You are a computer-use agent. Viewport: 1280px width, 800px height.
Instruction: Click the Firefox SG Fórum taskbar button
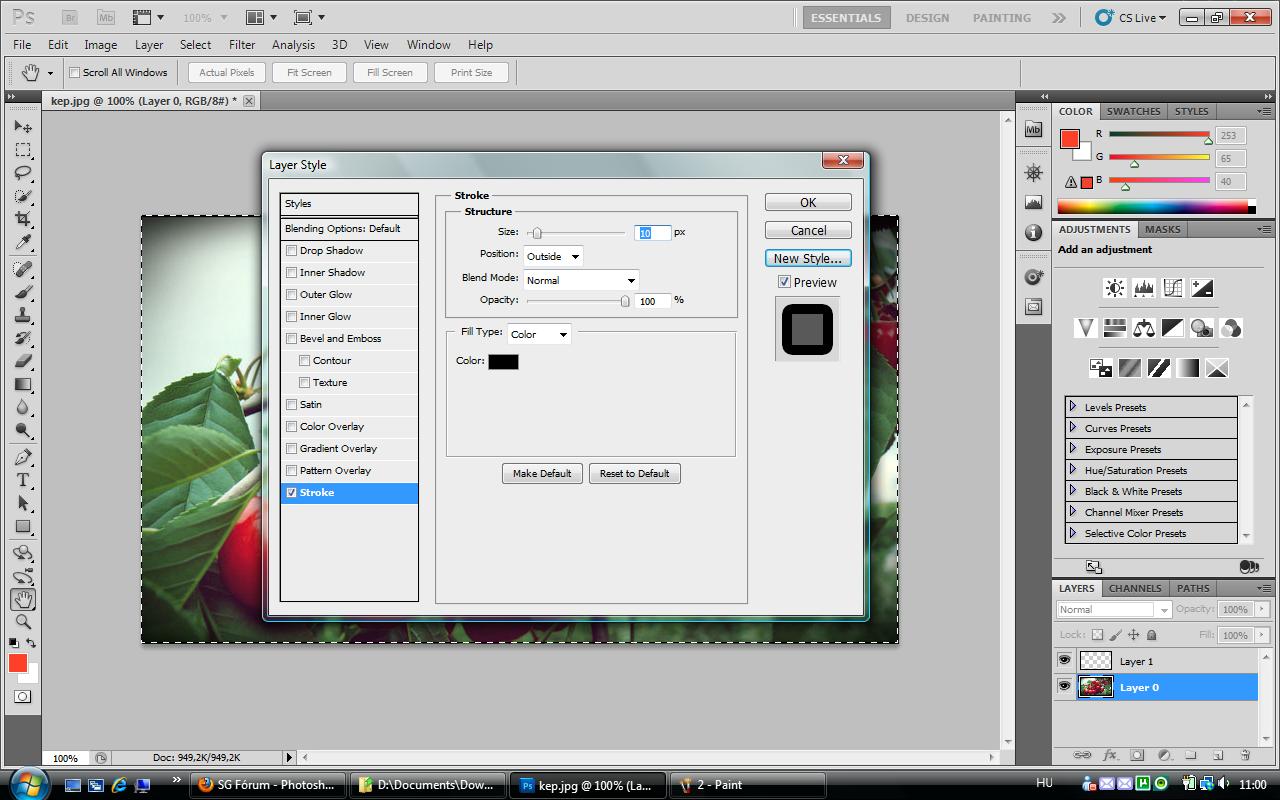tap(268, 785)
